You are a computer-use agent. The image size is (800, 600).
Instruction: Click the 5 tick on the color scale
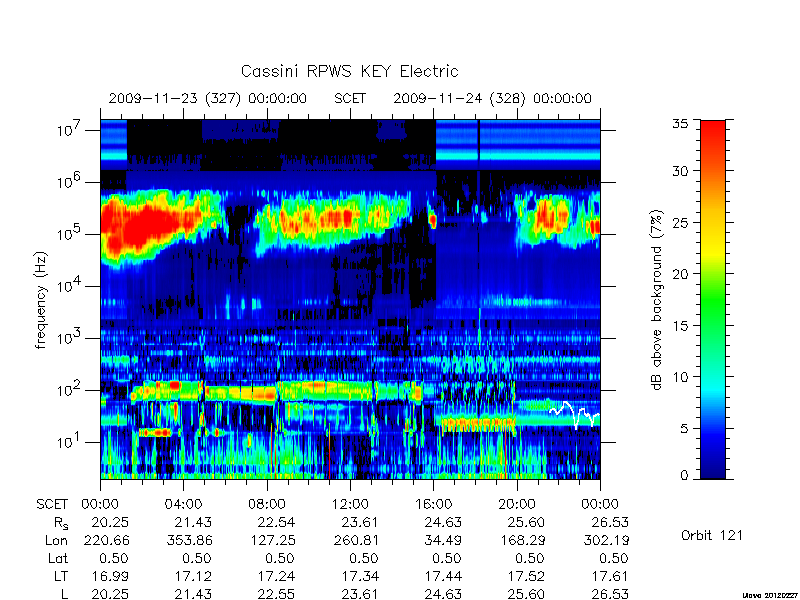coord(684,429)
